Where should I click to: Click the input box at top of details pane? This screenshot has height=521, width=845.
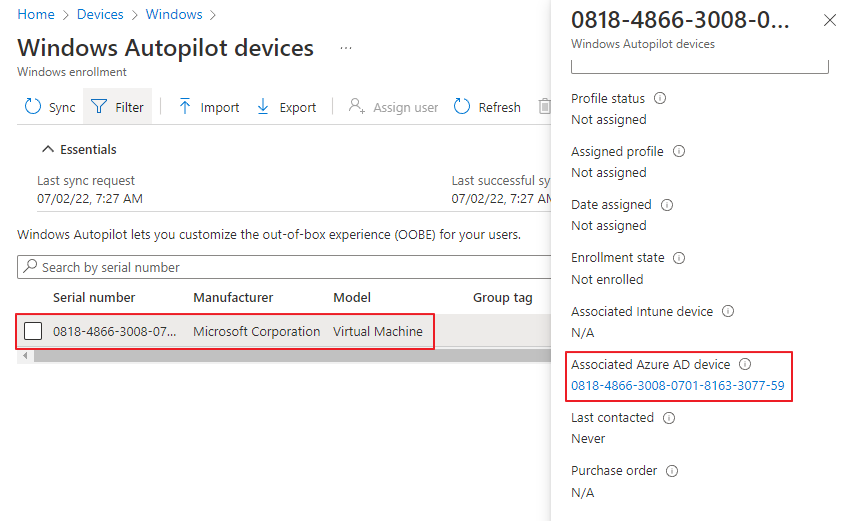point(699,67)
